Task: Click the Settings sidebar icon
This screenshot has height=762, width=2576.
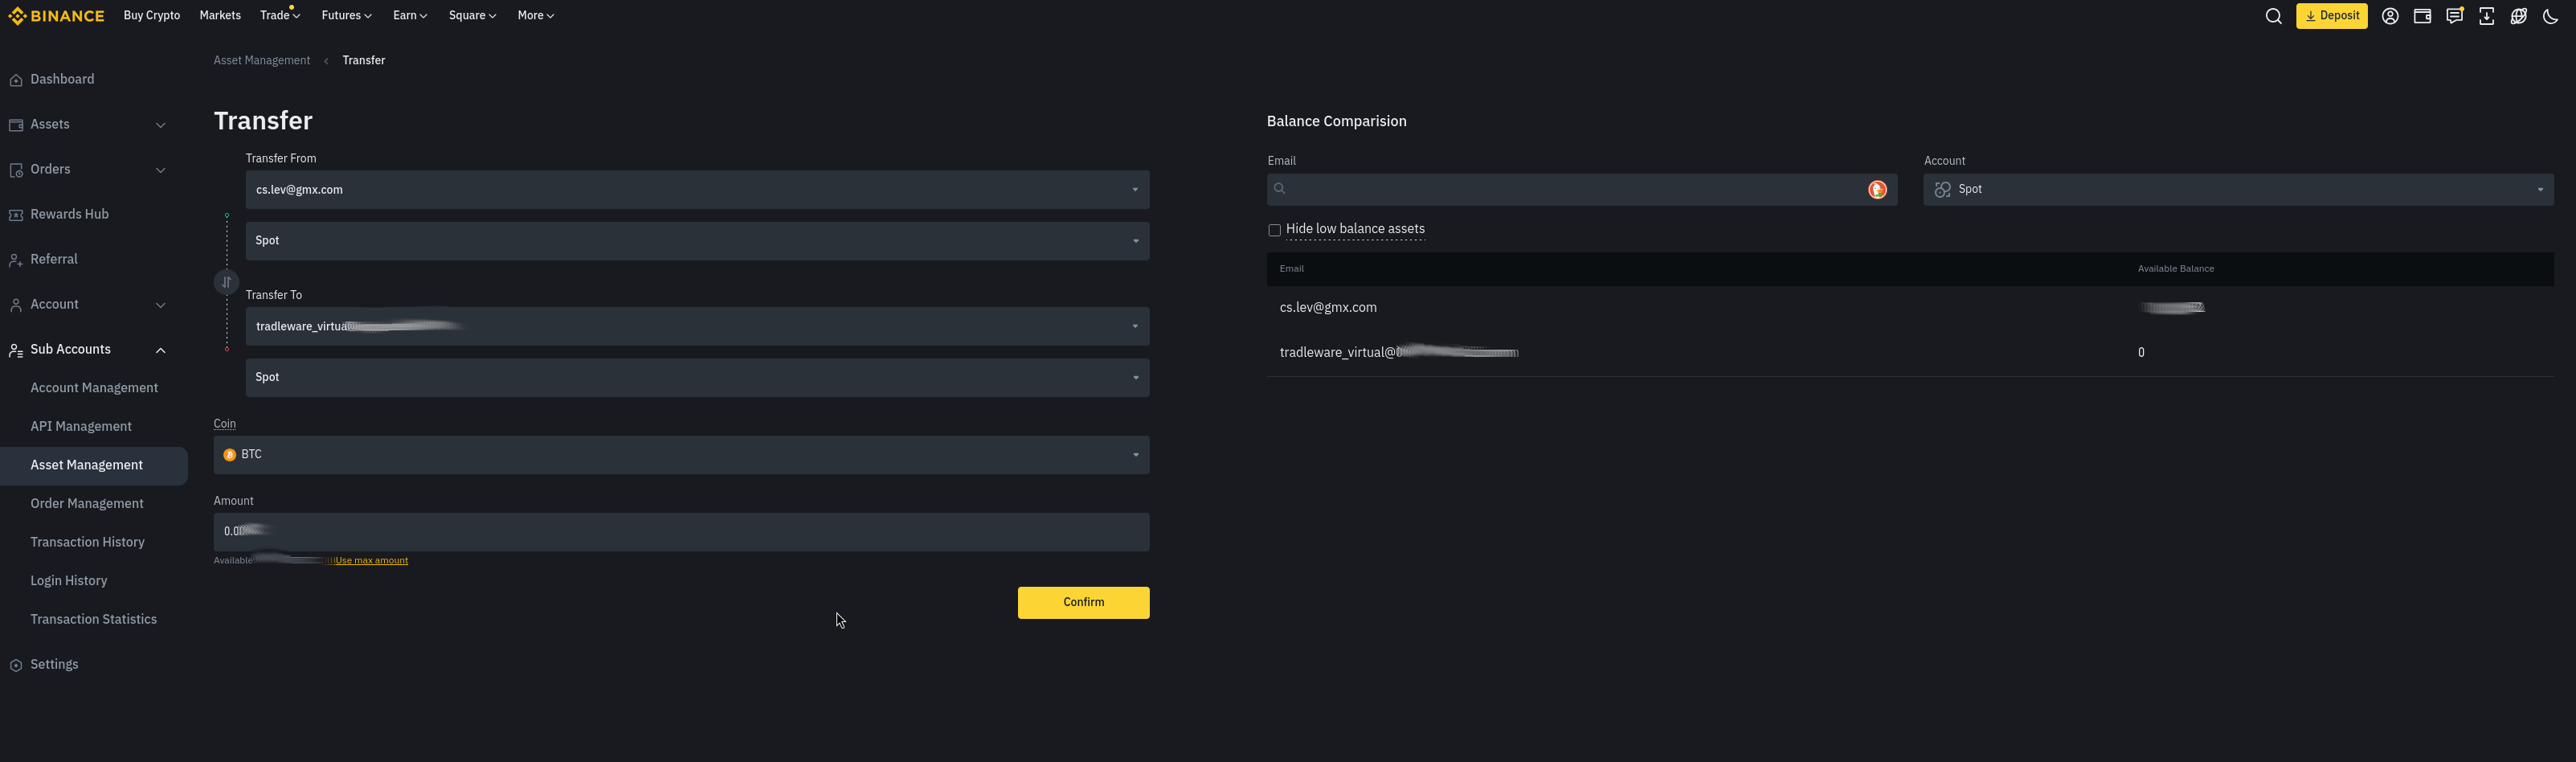Action: click(16, 665)
